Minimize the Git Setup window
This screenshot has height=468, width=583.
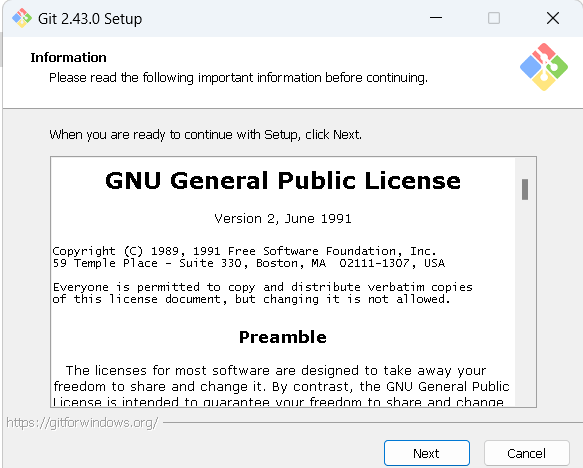pos(436,18)
